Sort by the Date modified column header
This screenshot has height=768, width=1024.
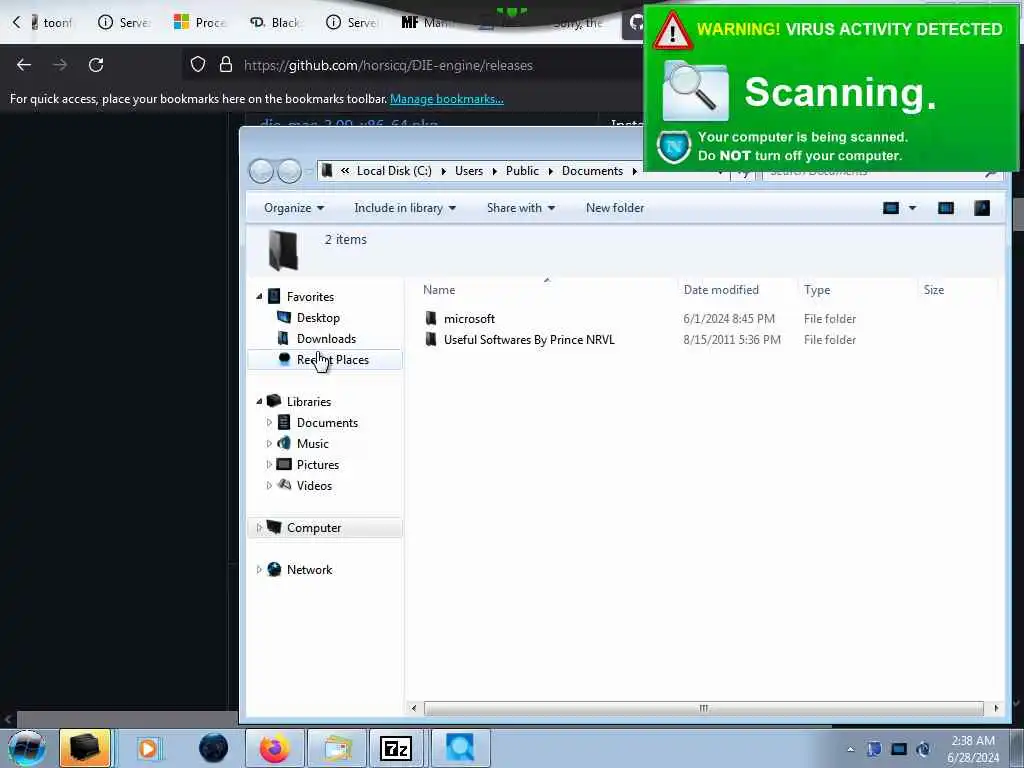click(x=721, y=289)
